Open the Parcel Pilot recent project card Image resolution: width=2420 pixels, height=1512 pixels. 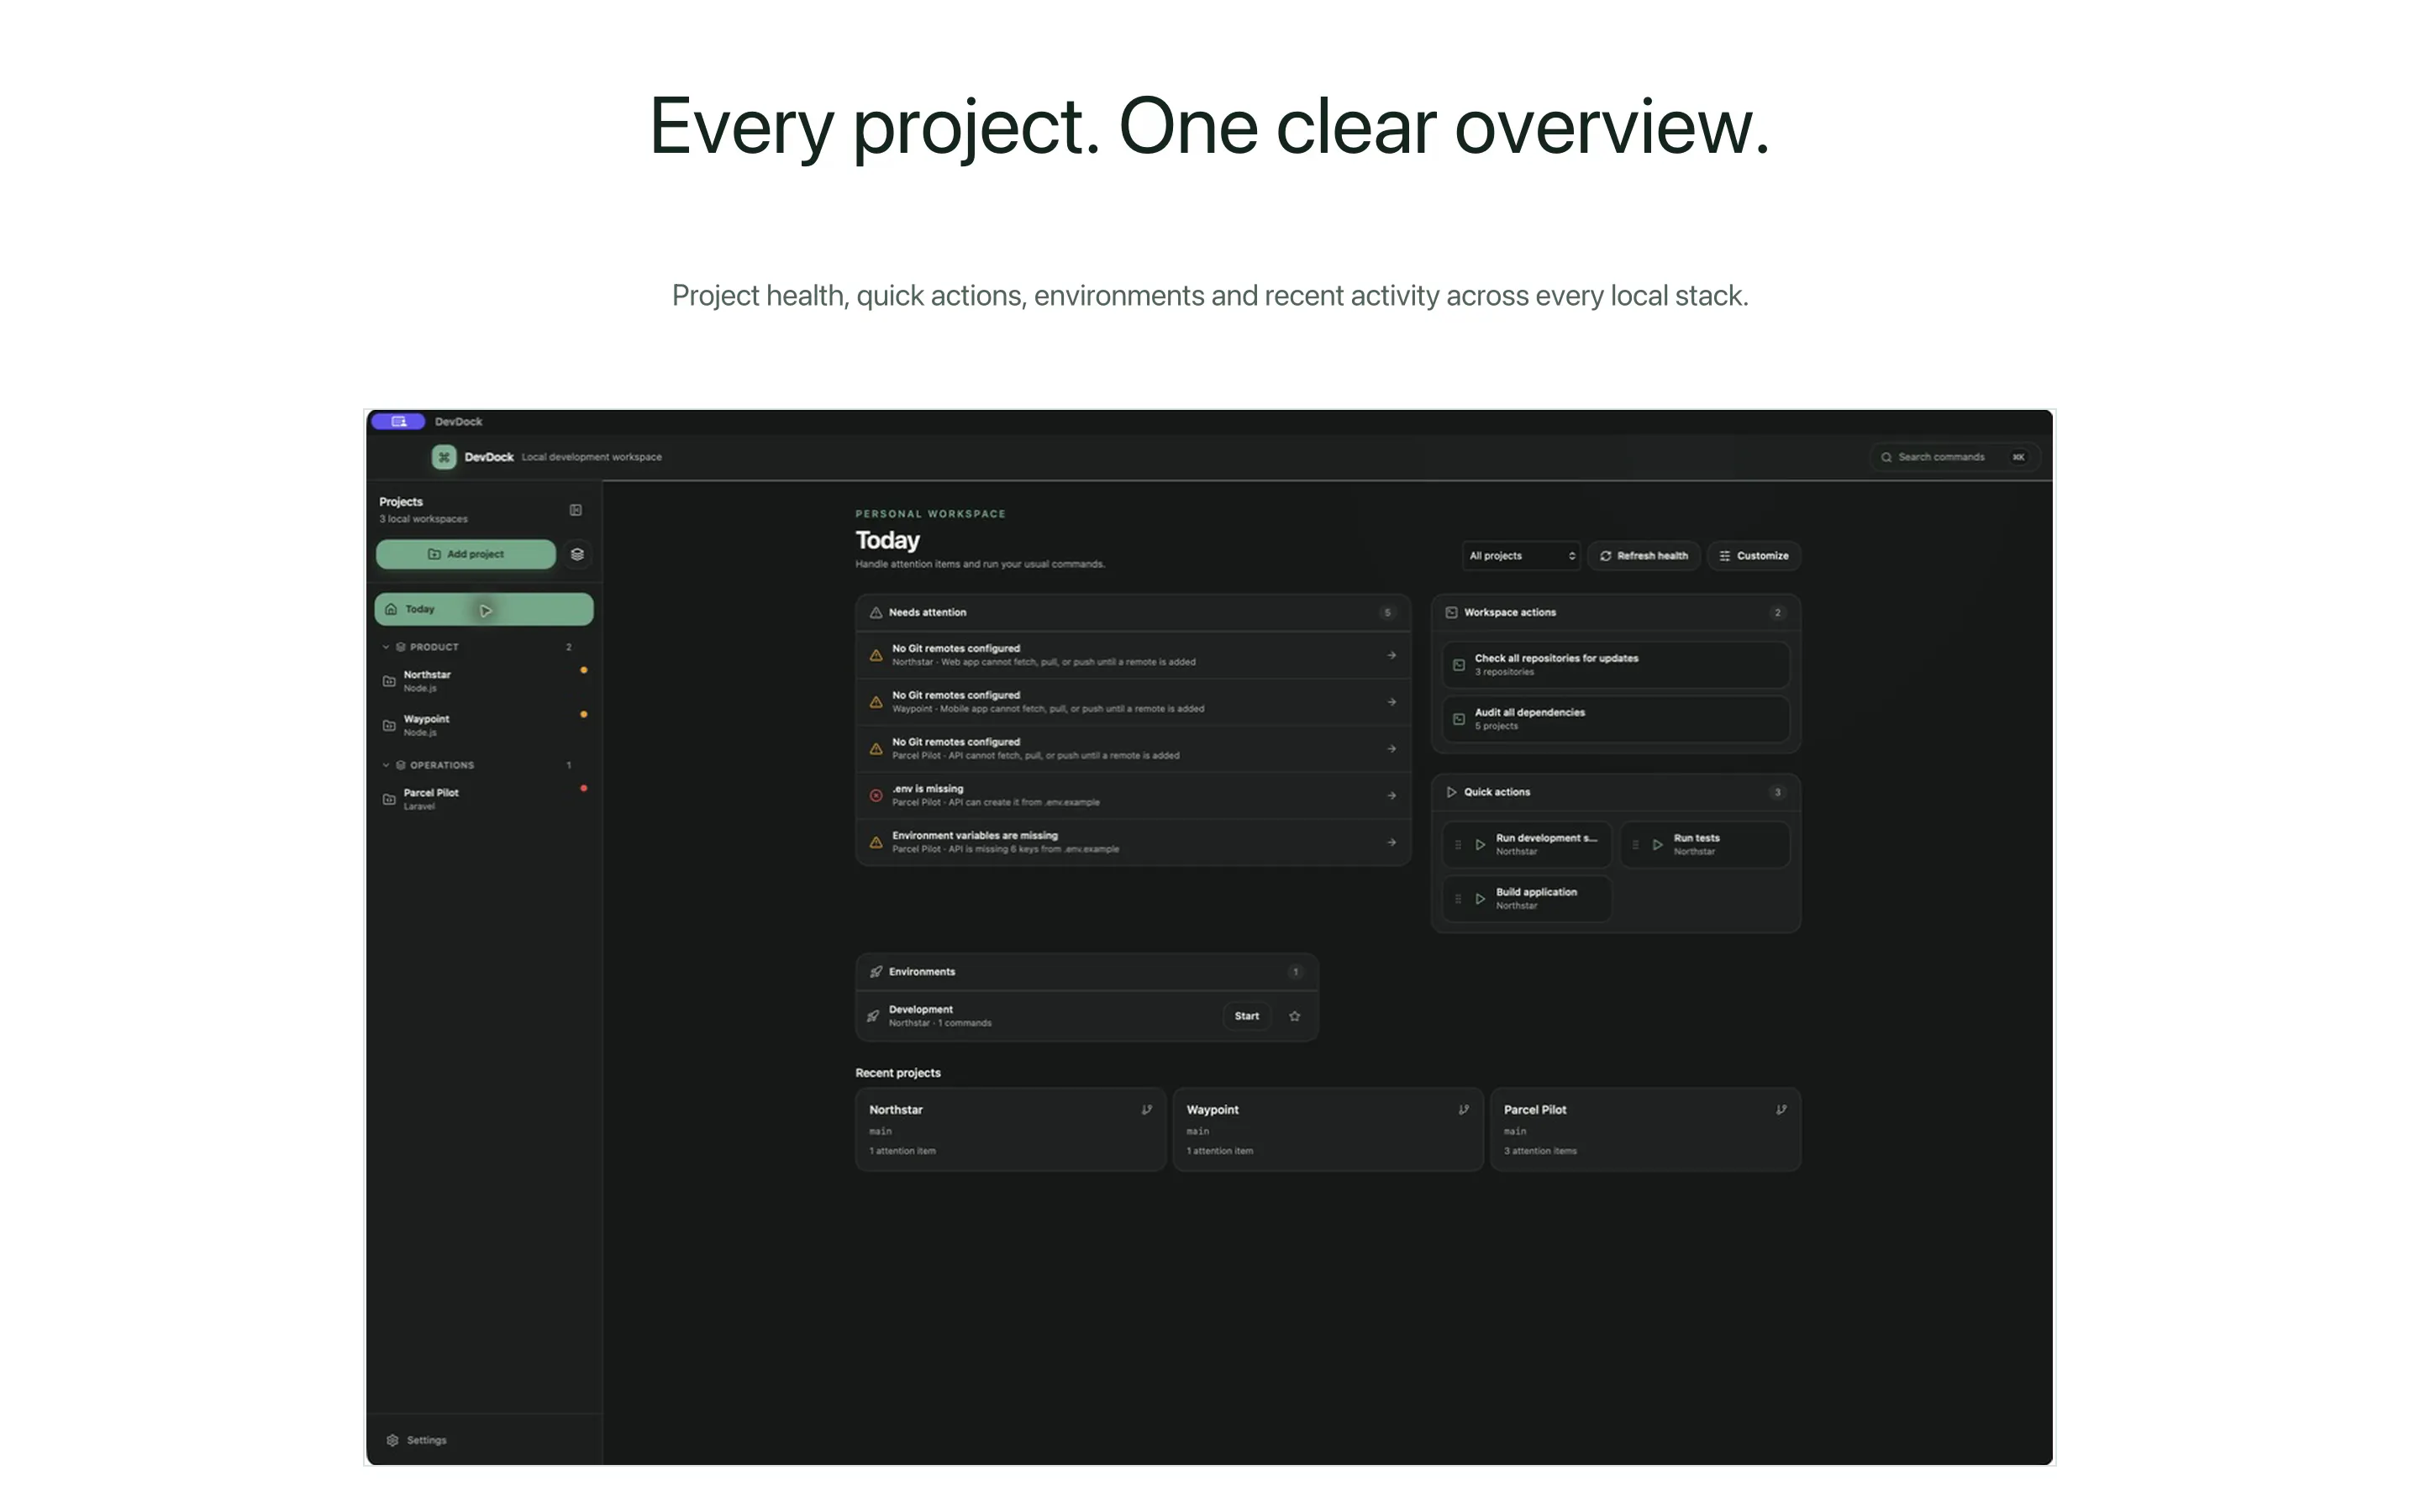tap(1645, 1129)
